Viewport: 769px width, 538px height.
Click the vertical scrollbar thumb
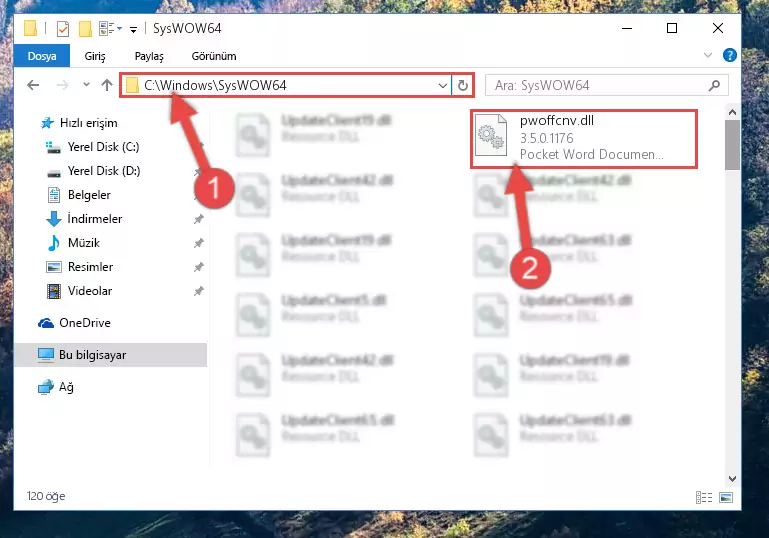click(732, 145)
